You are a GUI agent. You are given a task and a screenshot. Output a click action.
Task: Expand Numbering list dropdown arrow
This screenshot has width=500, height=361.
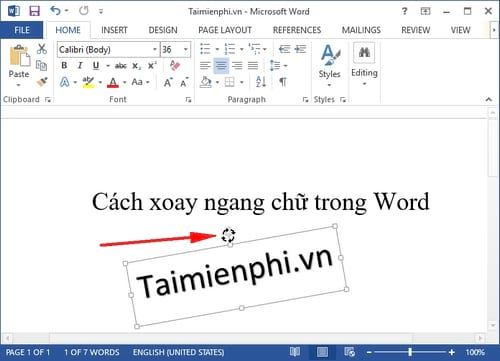[241, 49]
